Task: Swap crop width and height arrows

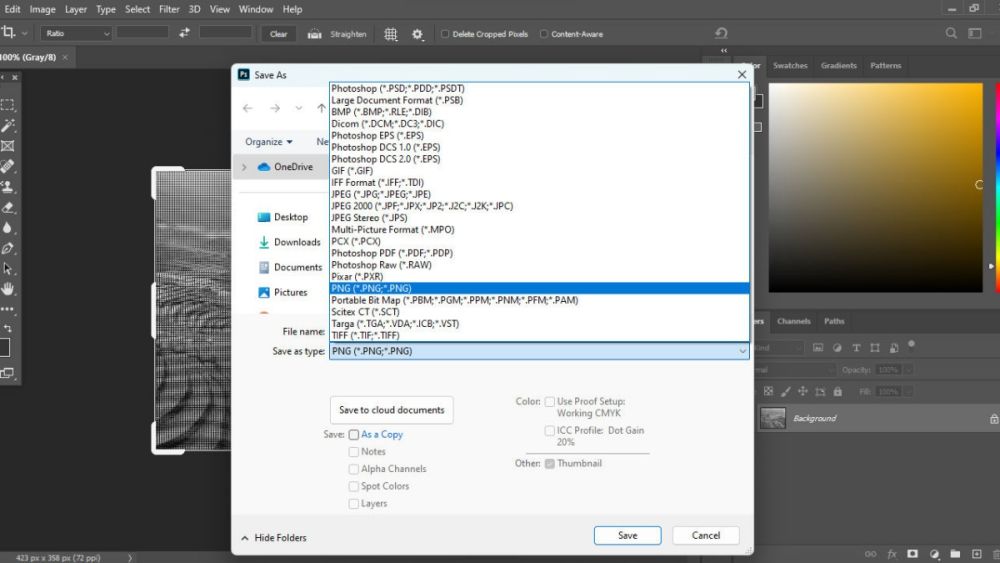Action: click(184, 33)
